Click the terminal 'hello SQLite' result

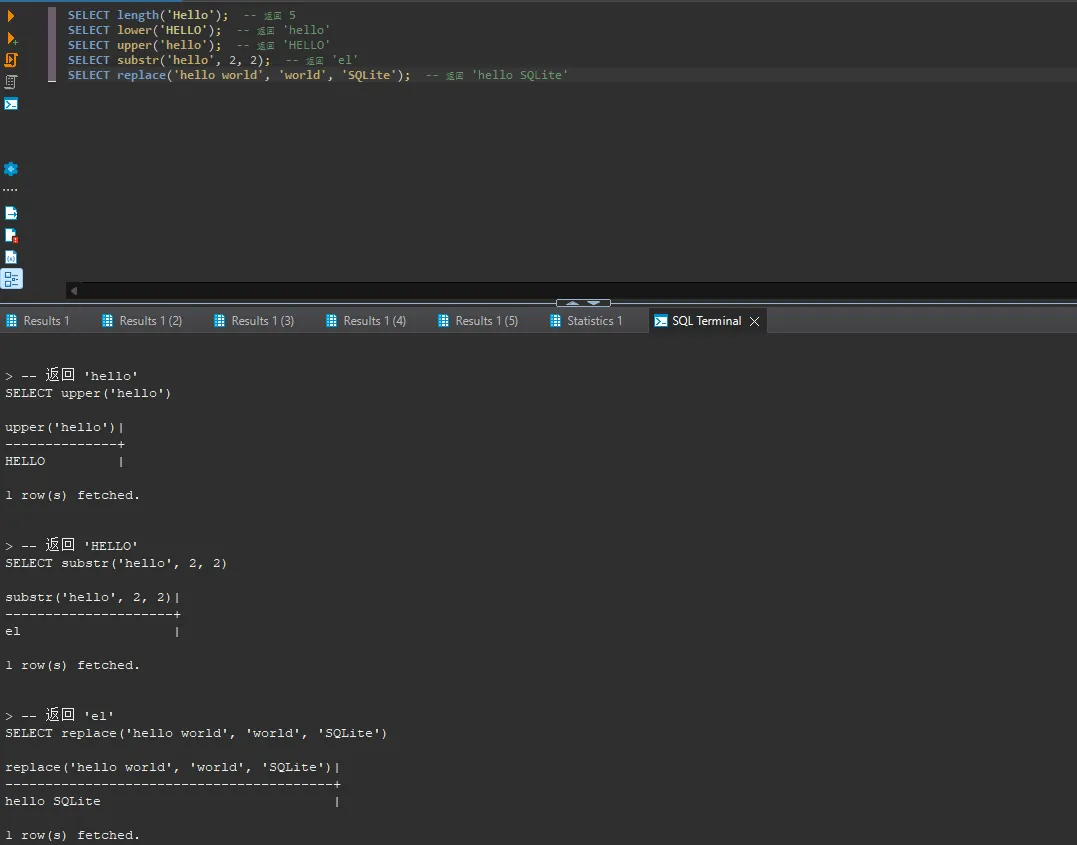[x=53, y=801]
